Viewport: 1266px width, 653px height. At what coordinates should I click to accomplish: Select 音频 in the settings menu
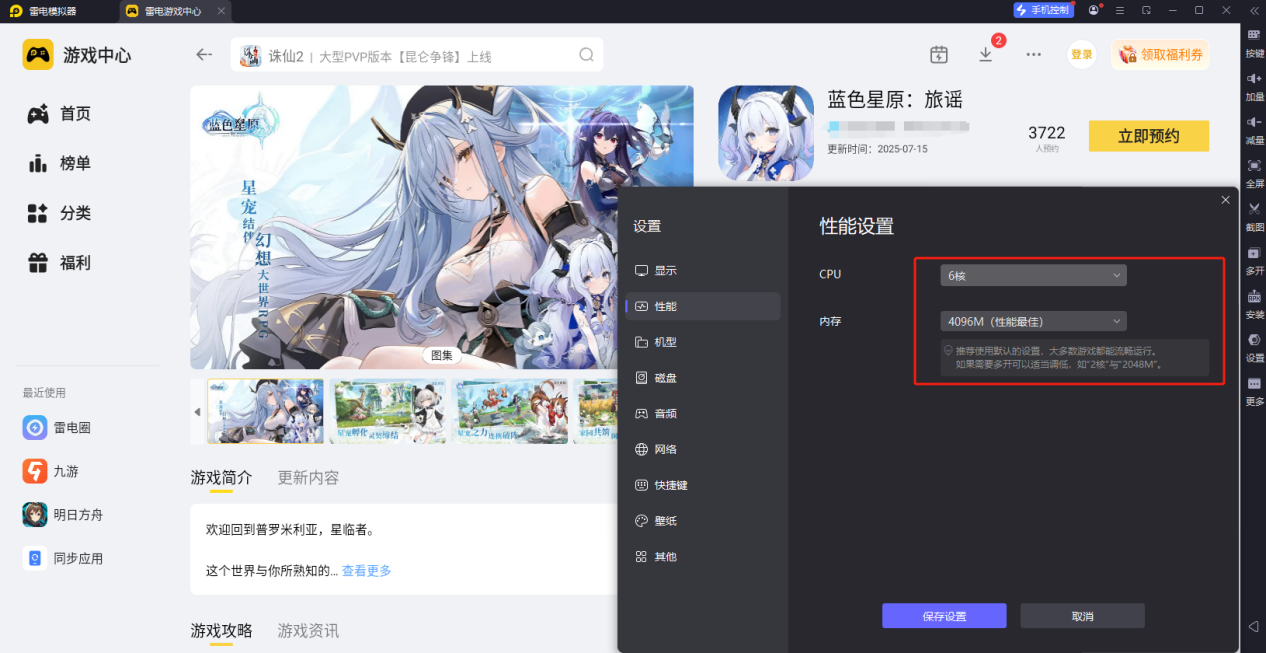pos(703,413)
